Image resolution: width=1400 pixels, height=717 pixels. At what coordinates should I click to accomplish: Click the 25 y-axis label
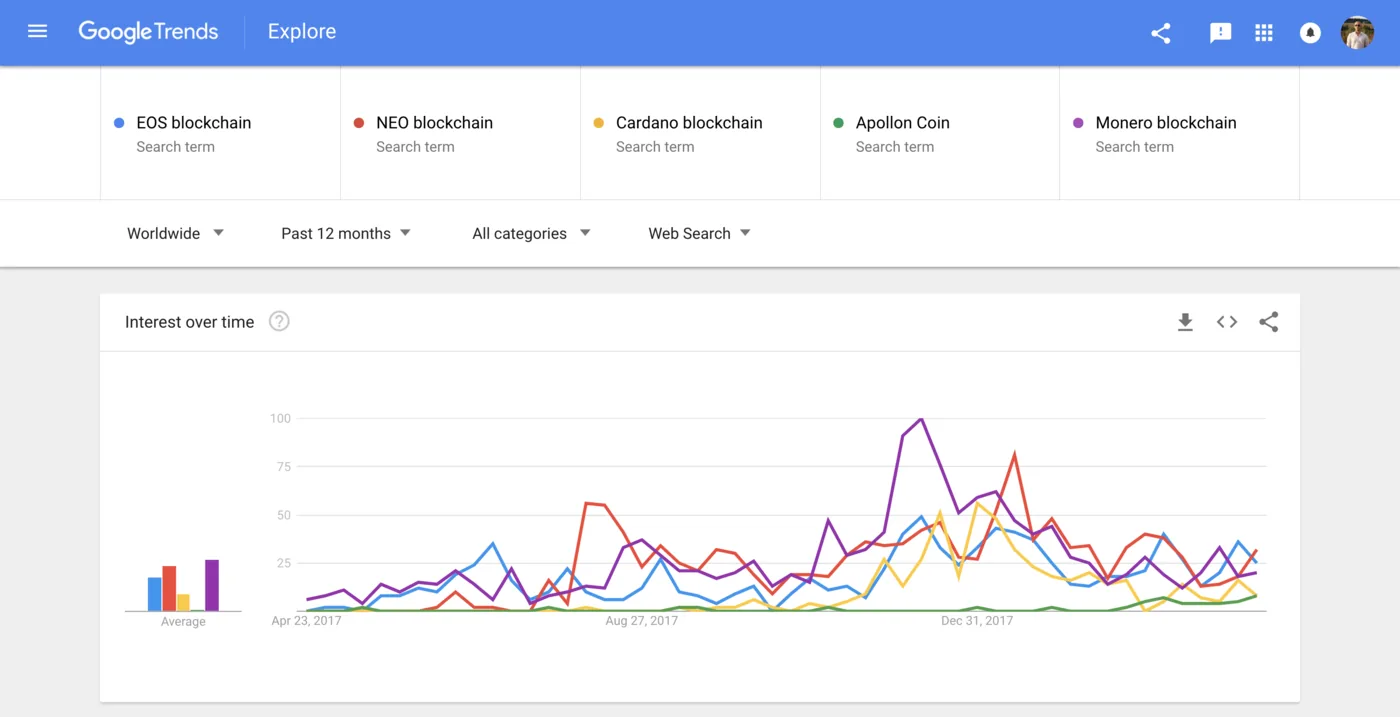[x=283, y=563]
